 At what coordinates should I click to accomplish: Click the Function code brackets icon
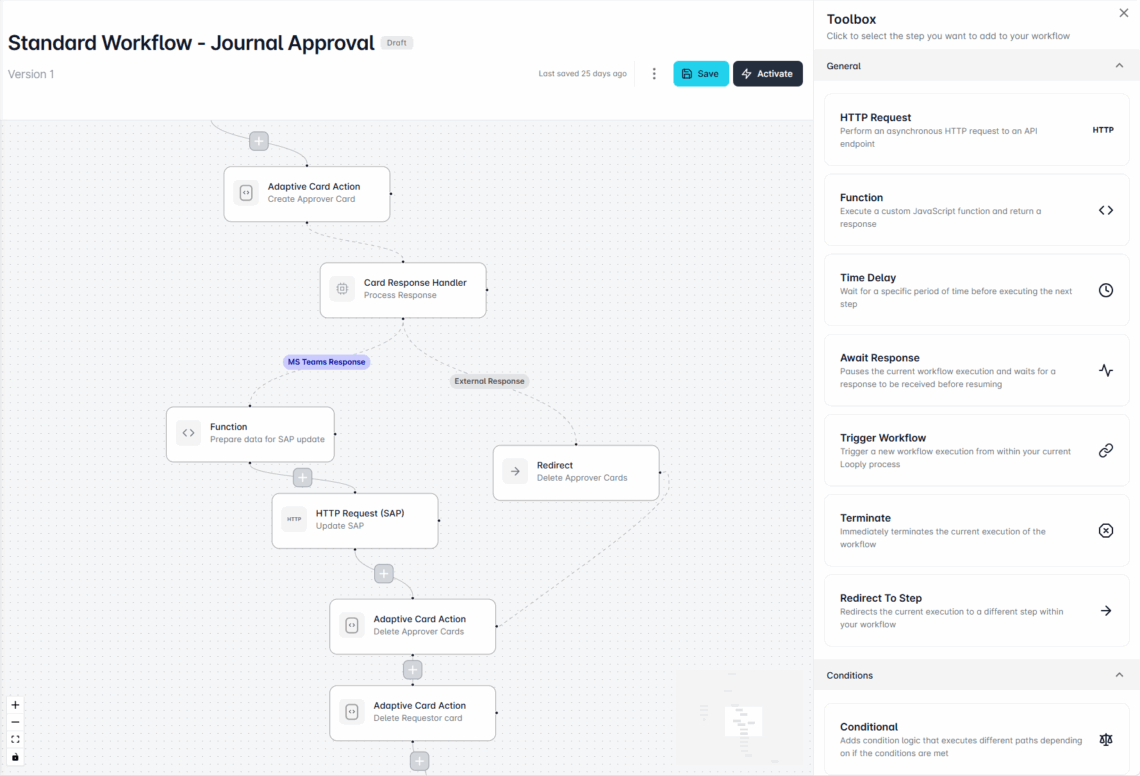point(1105,209)
